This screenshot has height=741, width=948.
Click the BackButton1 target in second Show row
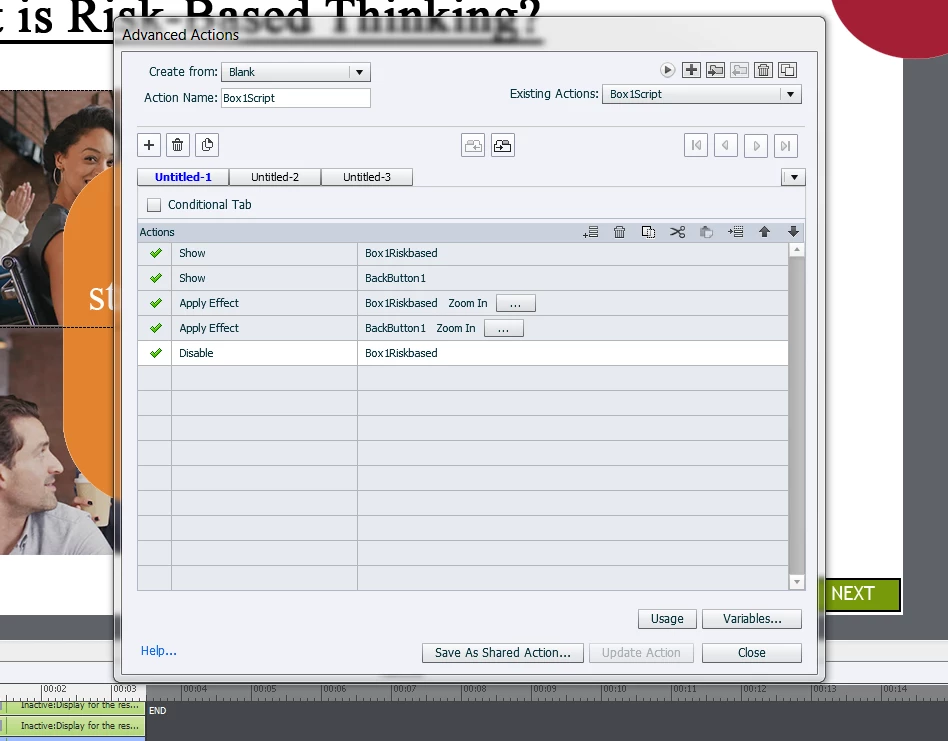tap(395, 278)
